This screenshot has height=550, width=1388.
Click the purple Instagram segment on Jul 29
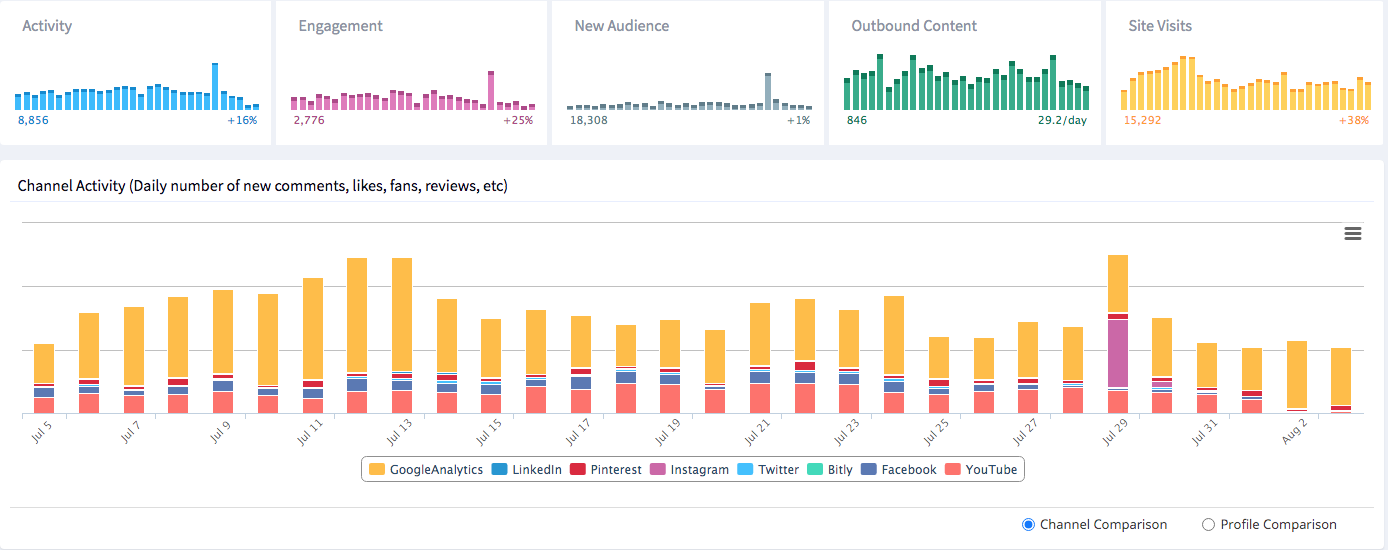[x=1118, y=353]
